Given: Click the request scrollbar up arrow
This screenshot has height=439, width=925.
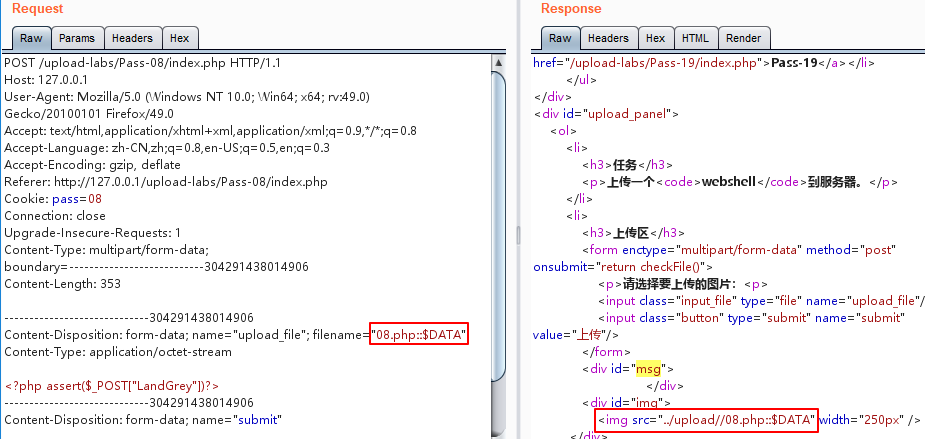Looking at the screenshot, I should pos(498,62).
